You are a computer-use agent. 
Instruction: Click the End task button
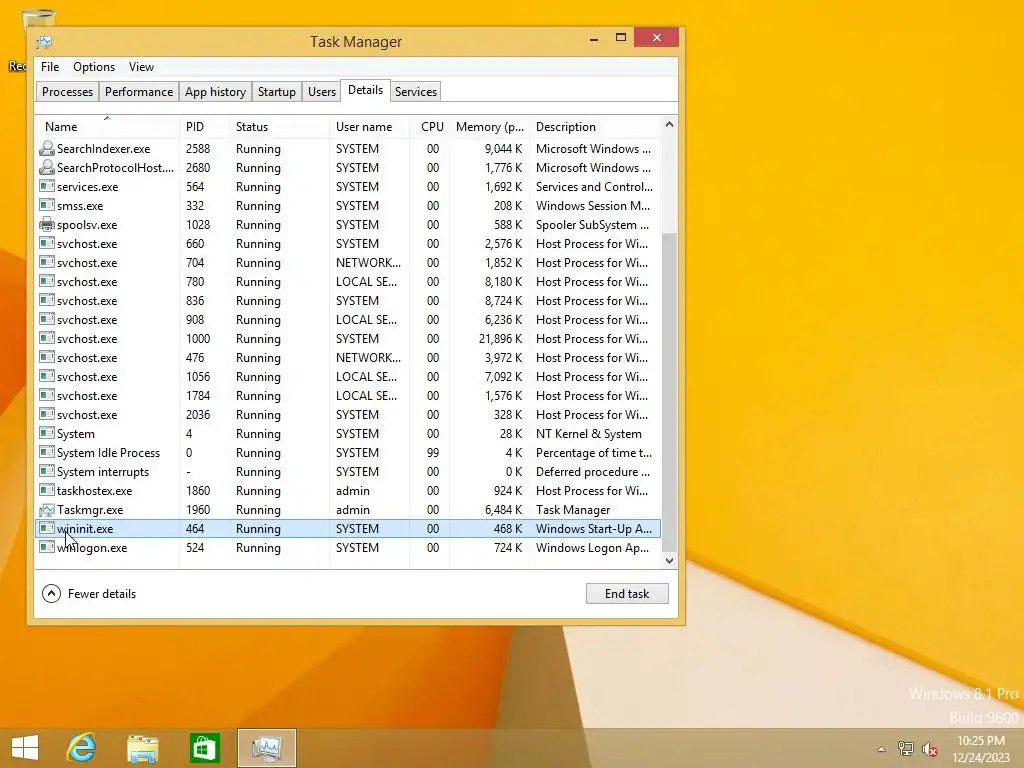point(627,594)
